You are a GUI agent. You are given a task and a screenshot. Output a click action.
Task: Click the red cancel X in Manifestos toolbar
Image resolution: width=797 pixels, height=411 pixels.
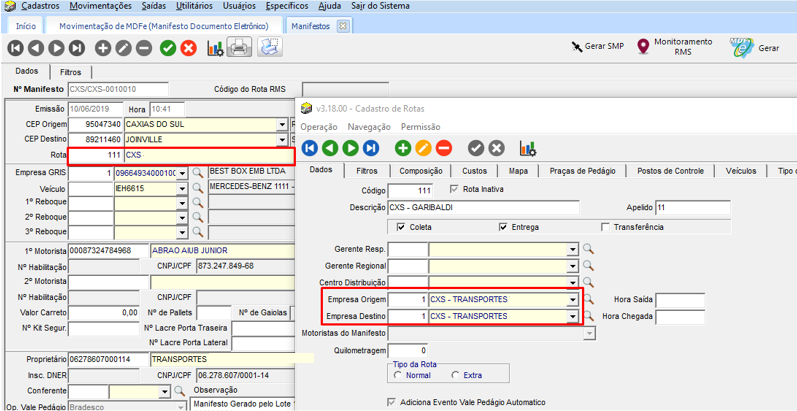pos(188,47)
